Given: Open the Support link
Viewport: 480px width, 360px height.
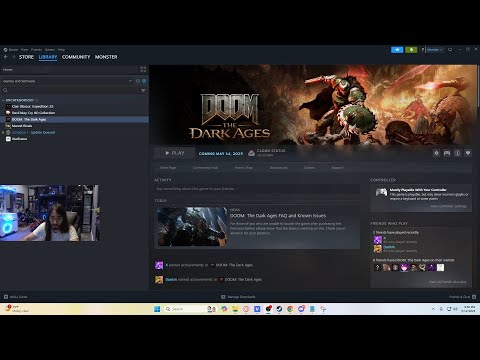Looking at the screenshot, I should click(x=337, y=168).
